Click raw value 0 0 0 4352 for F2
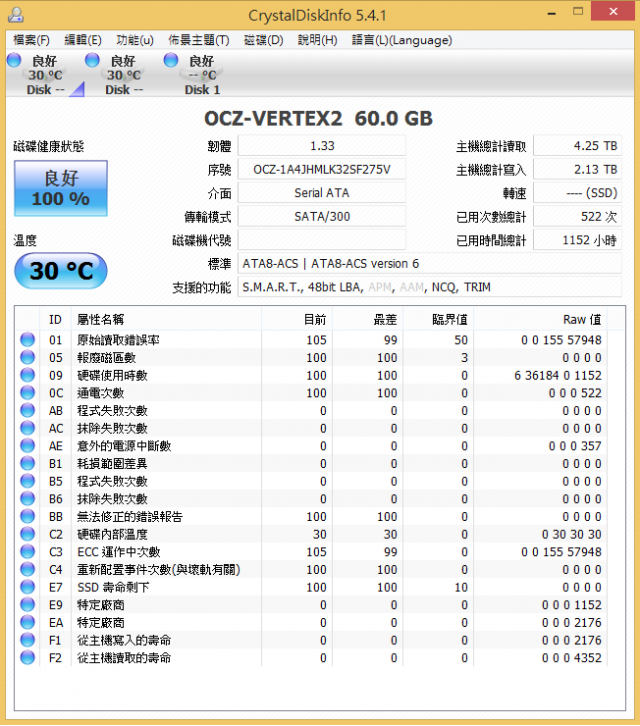 [571, 658]
